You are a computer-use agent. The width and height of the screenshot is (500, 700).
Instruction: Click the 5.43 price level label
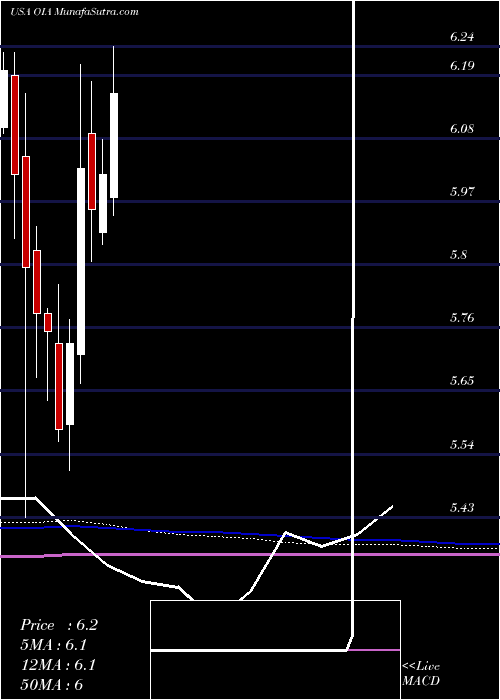coord(462,508)
